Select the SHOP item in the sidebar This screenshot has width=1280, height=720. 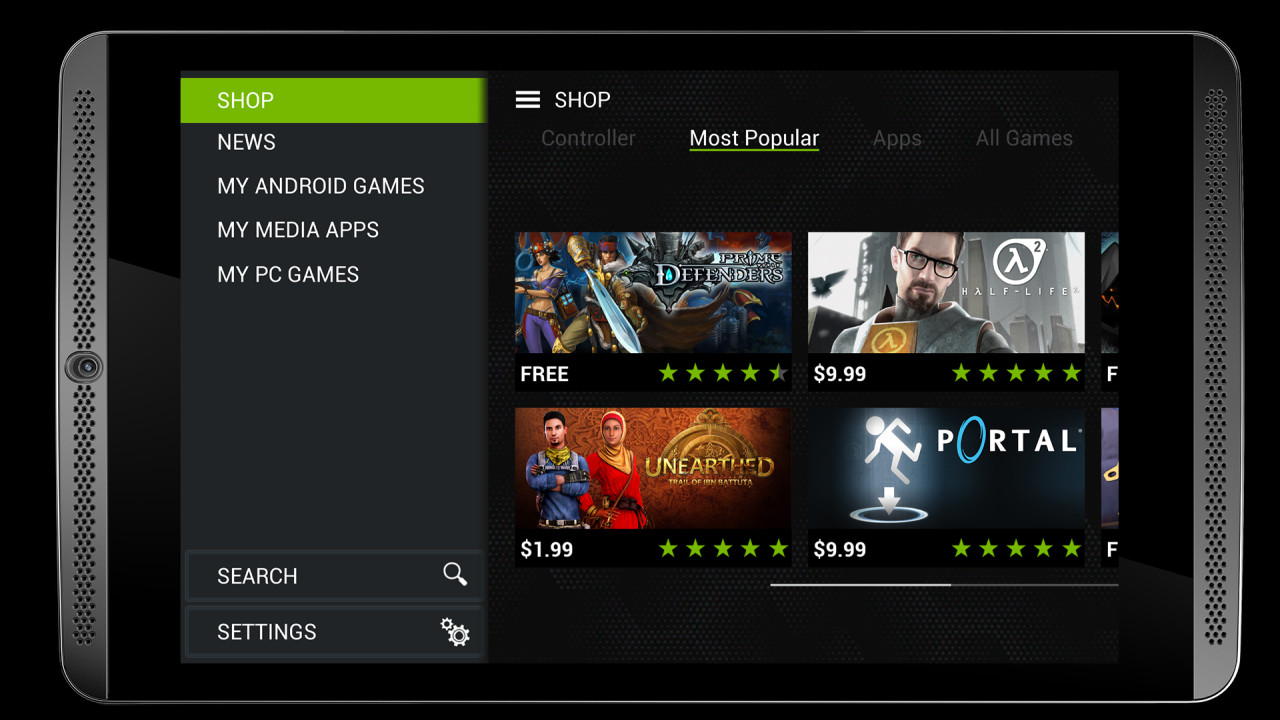pos(333,100)
